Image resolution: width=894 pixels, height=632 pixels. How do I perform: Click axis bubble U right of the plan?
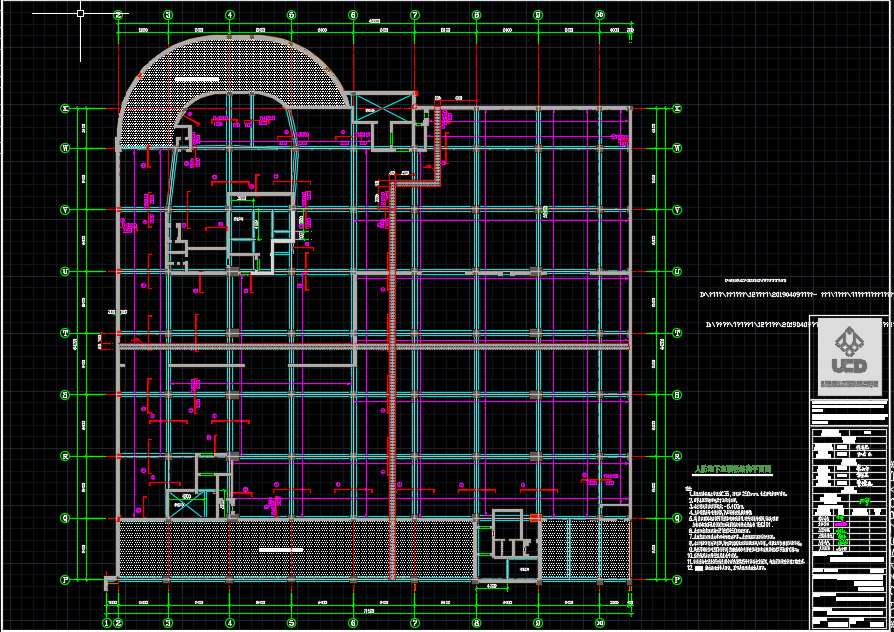pos(677,272)
